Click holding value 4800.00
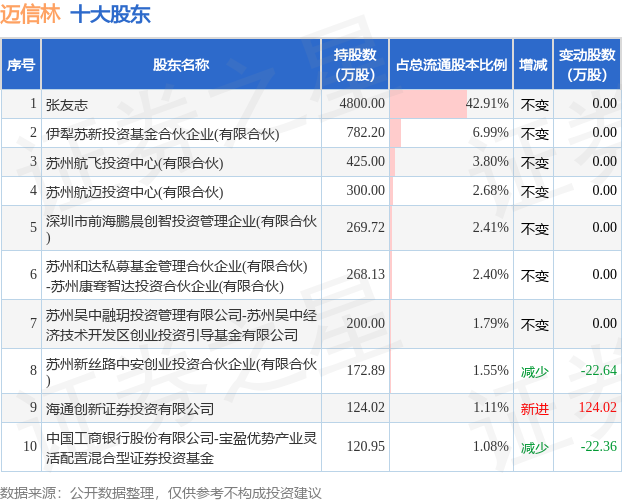 point(362,104)
